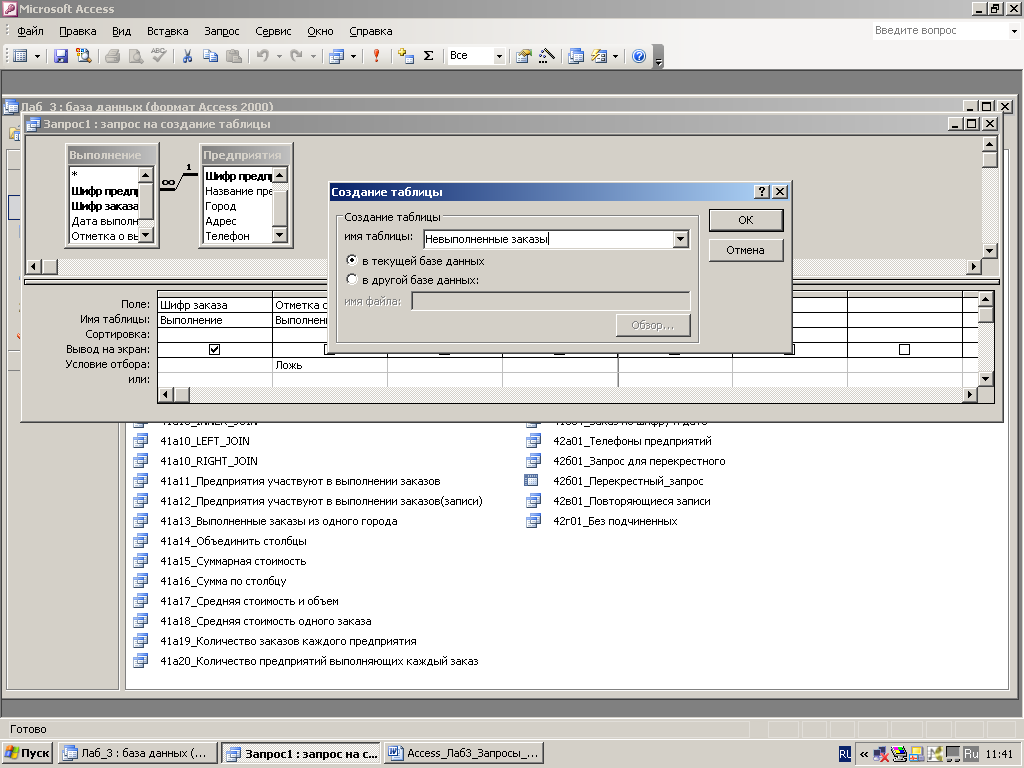Switch to Access_Лаб3_Запросы Word taskbar button
Image resolution: width=1024 pixels, height=768 pixels.
click(464, 753)
